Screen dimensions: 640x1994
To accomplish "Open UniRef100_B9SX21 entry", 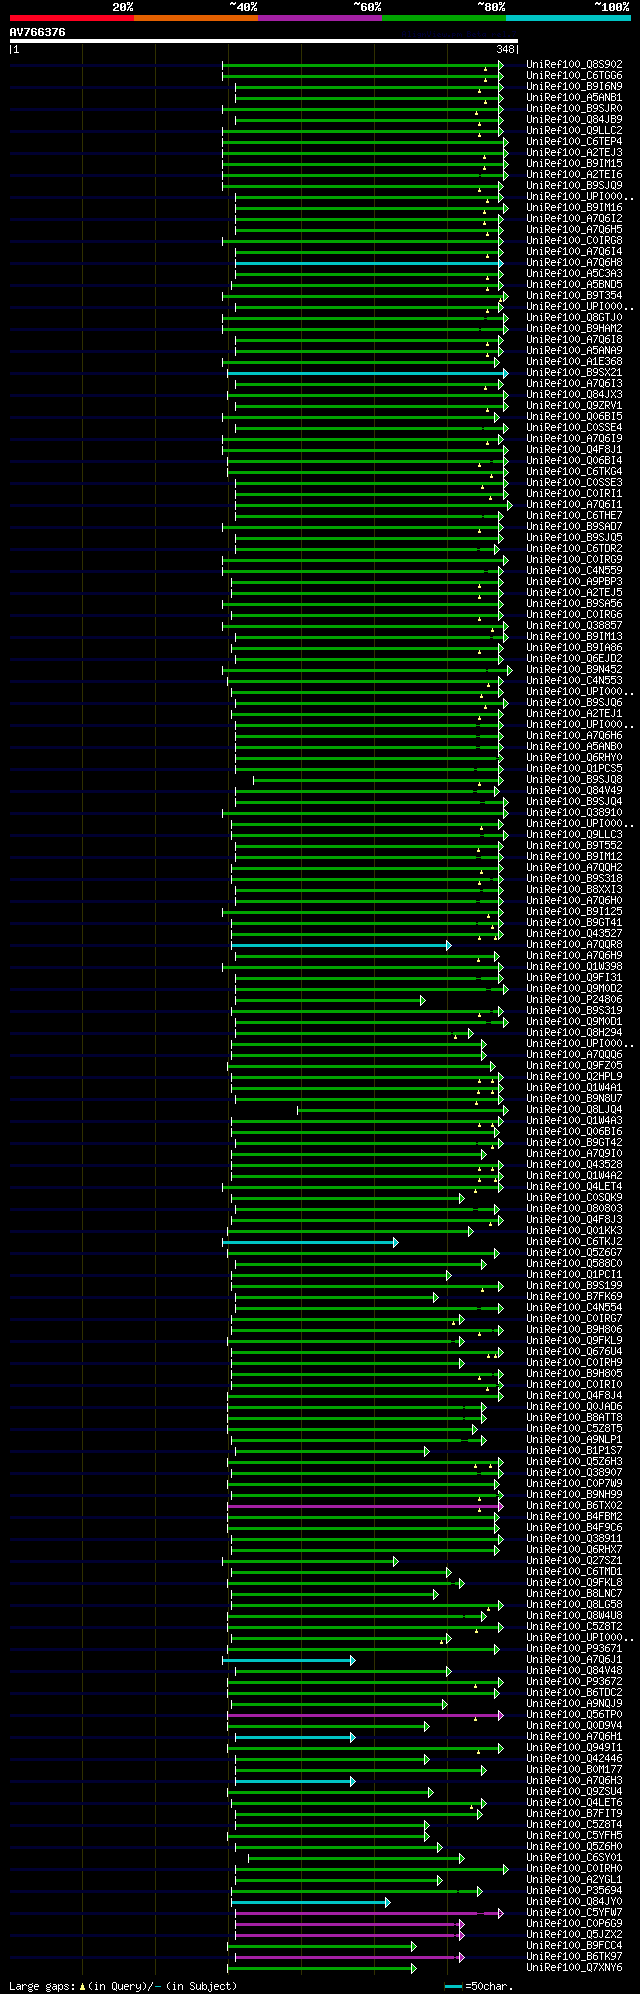I will tap(574, 372).
